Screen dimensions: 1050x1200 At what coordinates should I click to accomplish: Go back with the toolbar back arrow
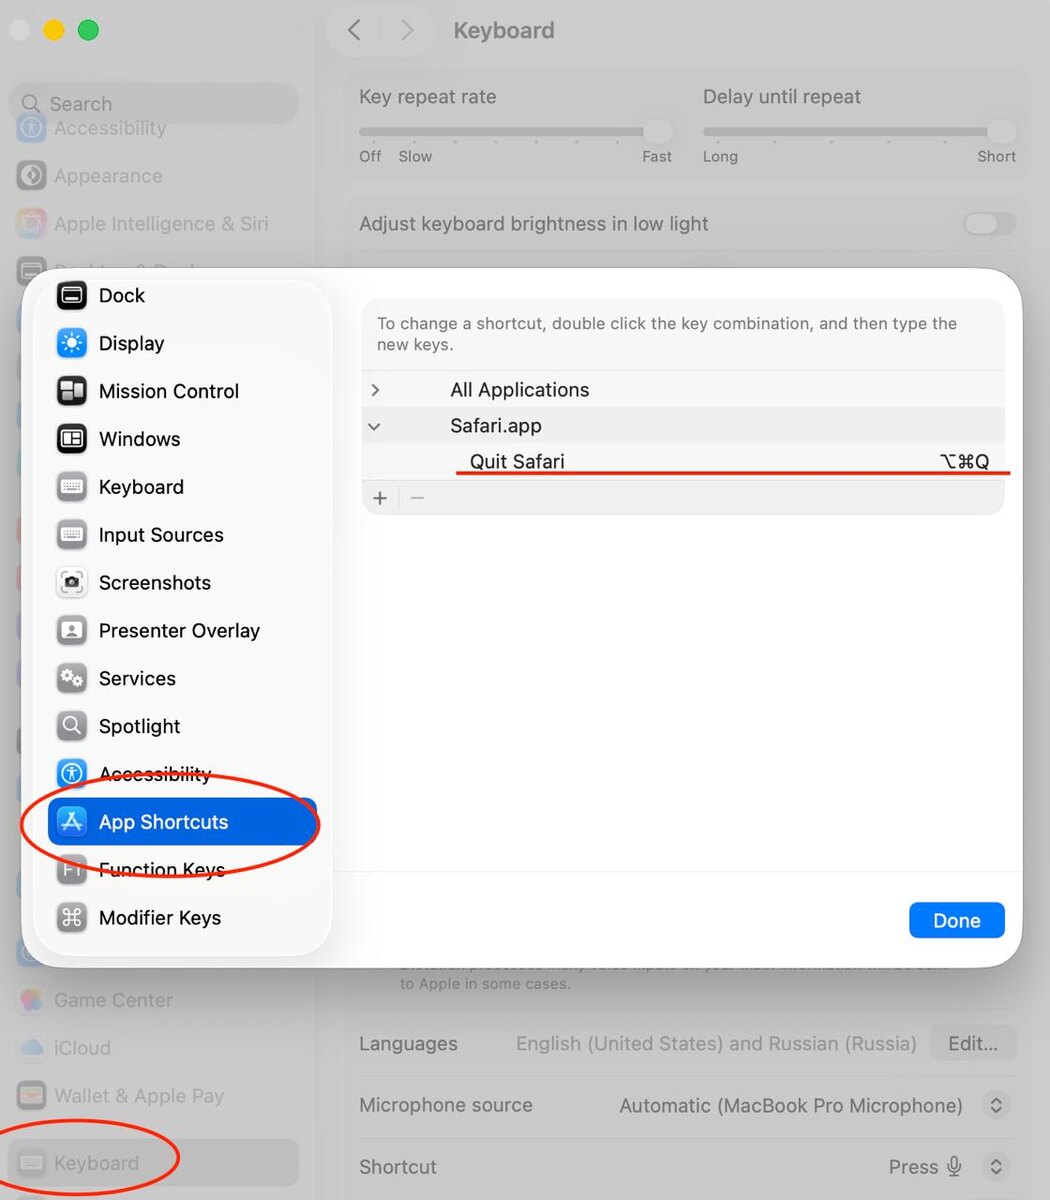tap(354, 31)
